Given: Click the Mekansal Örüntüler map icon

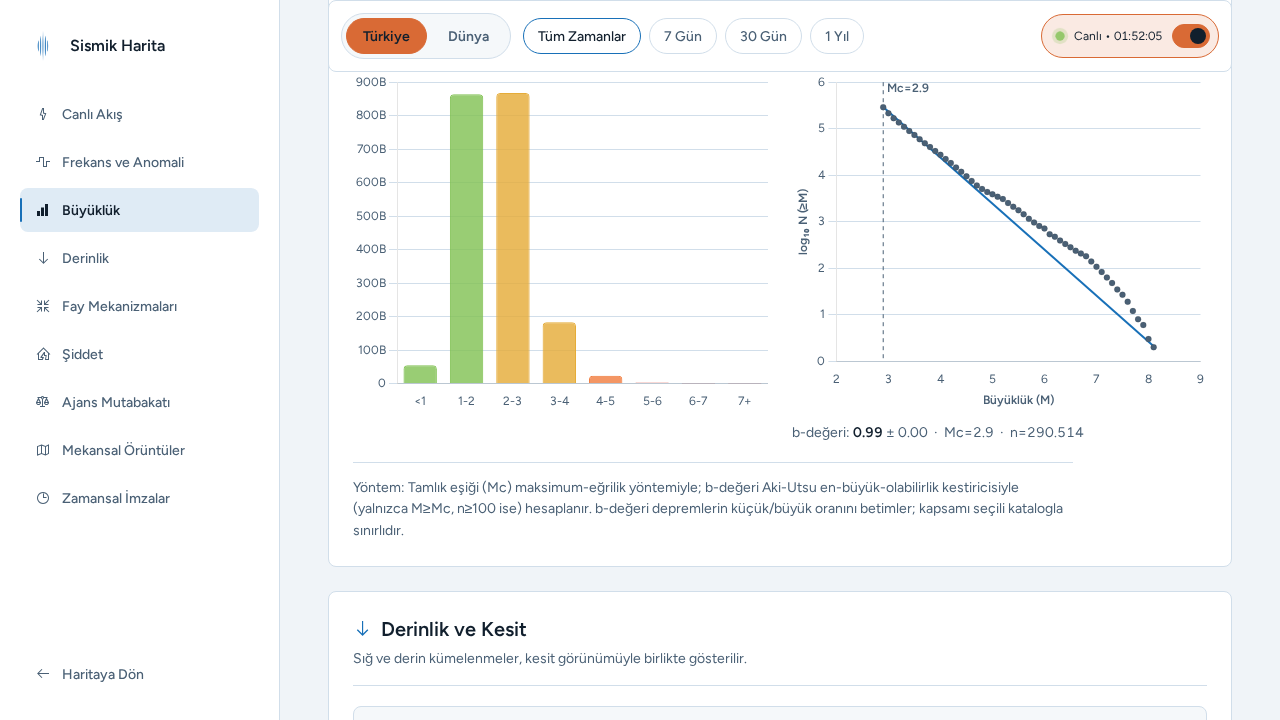Looking at the screenshot, I should (43, 450).
